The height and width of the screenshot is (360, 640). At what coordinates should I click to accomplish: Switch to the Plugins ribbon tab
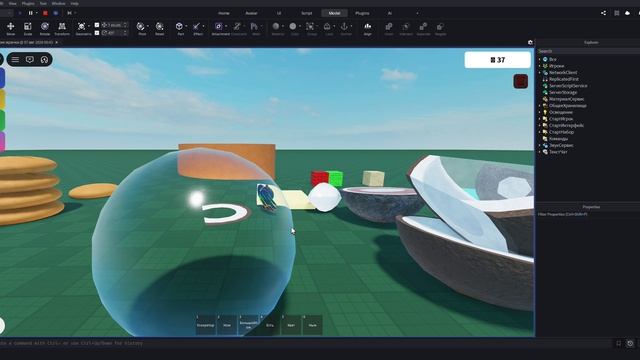click(362, 13)
